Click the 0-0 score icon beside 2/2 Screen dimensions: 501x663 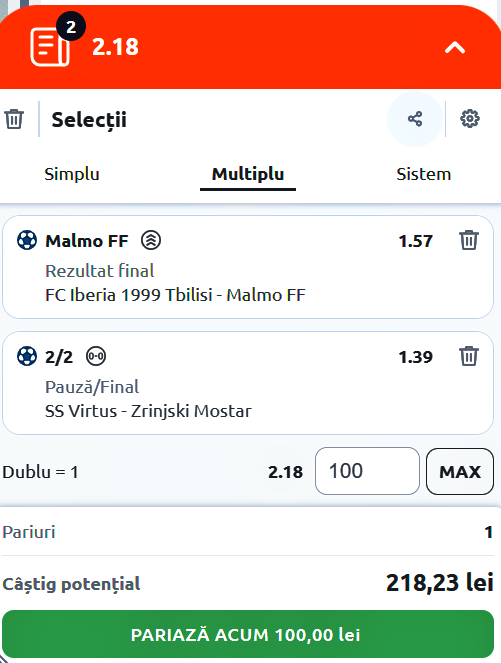(96, 356)
